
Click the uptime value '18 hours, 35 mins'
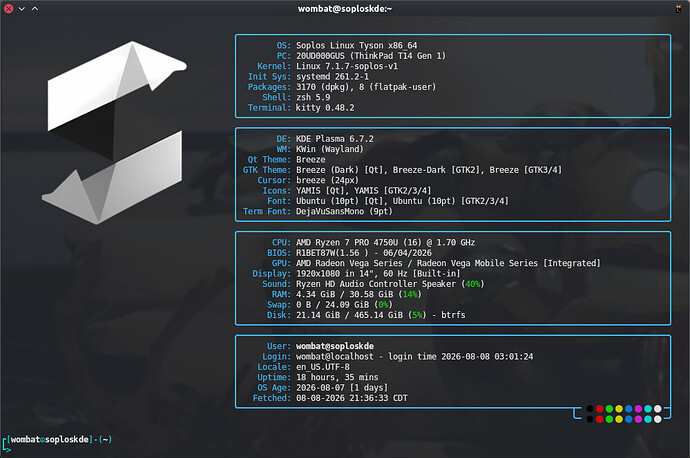click(337, 377)
